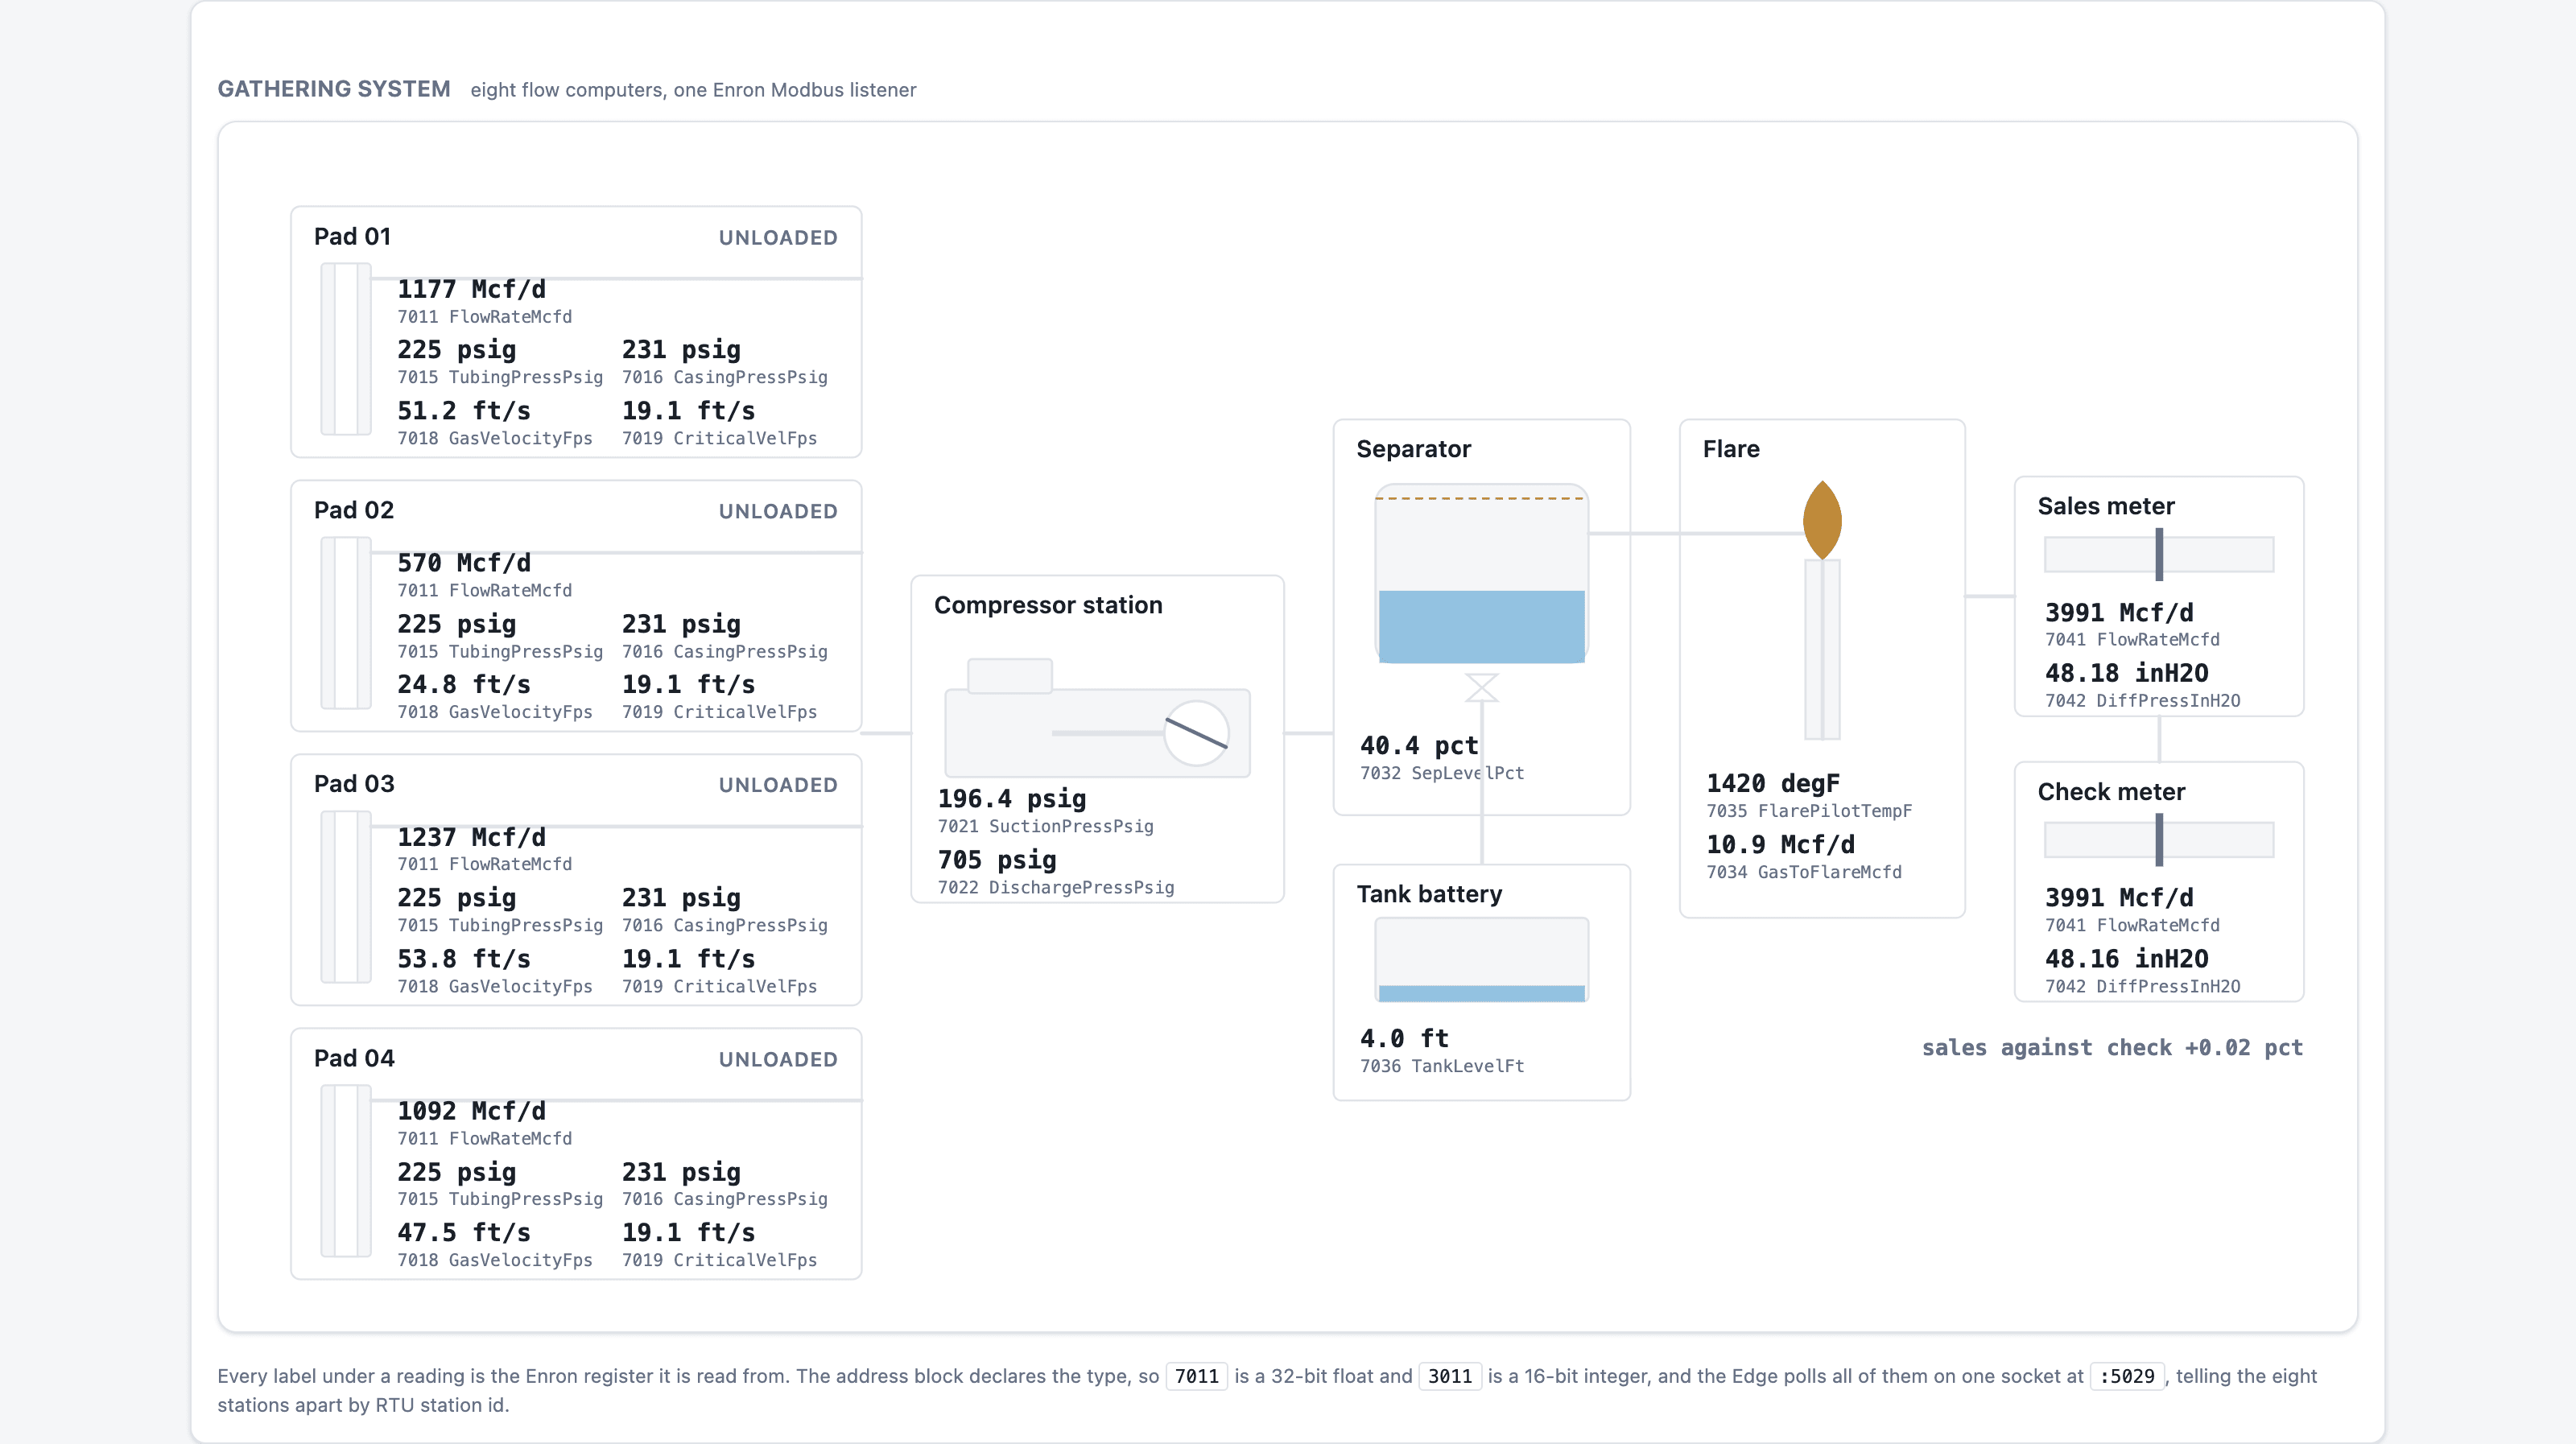
Task: Select the Pad 03 title
Action: [x=354, y=784]
